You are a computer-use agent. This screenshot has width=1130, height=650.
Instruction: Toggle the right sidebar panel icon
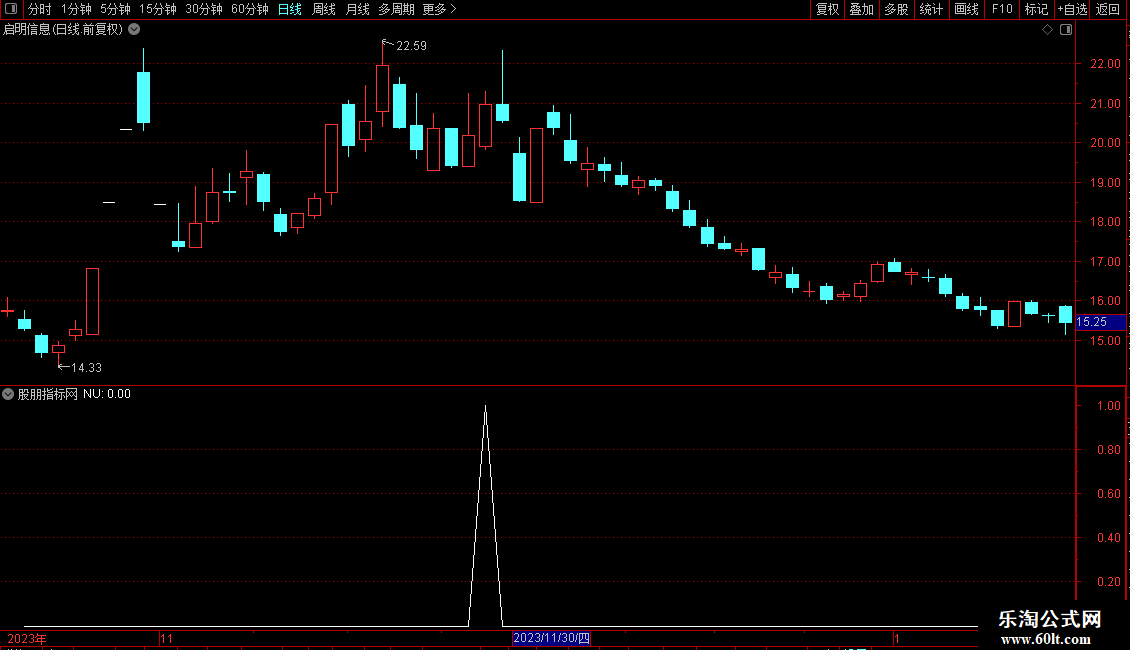click(x=1066, y=30)
